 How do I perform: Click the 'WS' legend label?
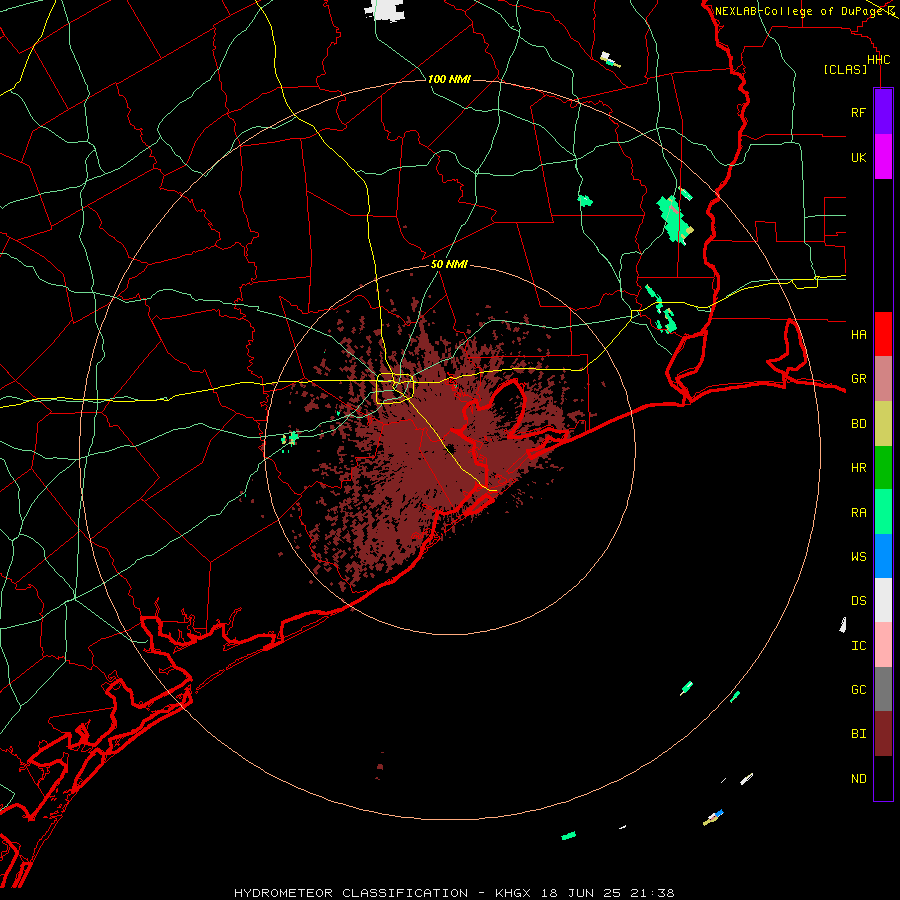coord(858,556)
